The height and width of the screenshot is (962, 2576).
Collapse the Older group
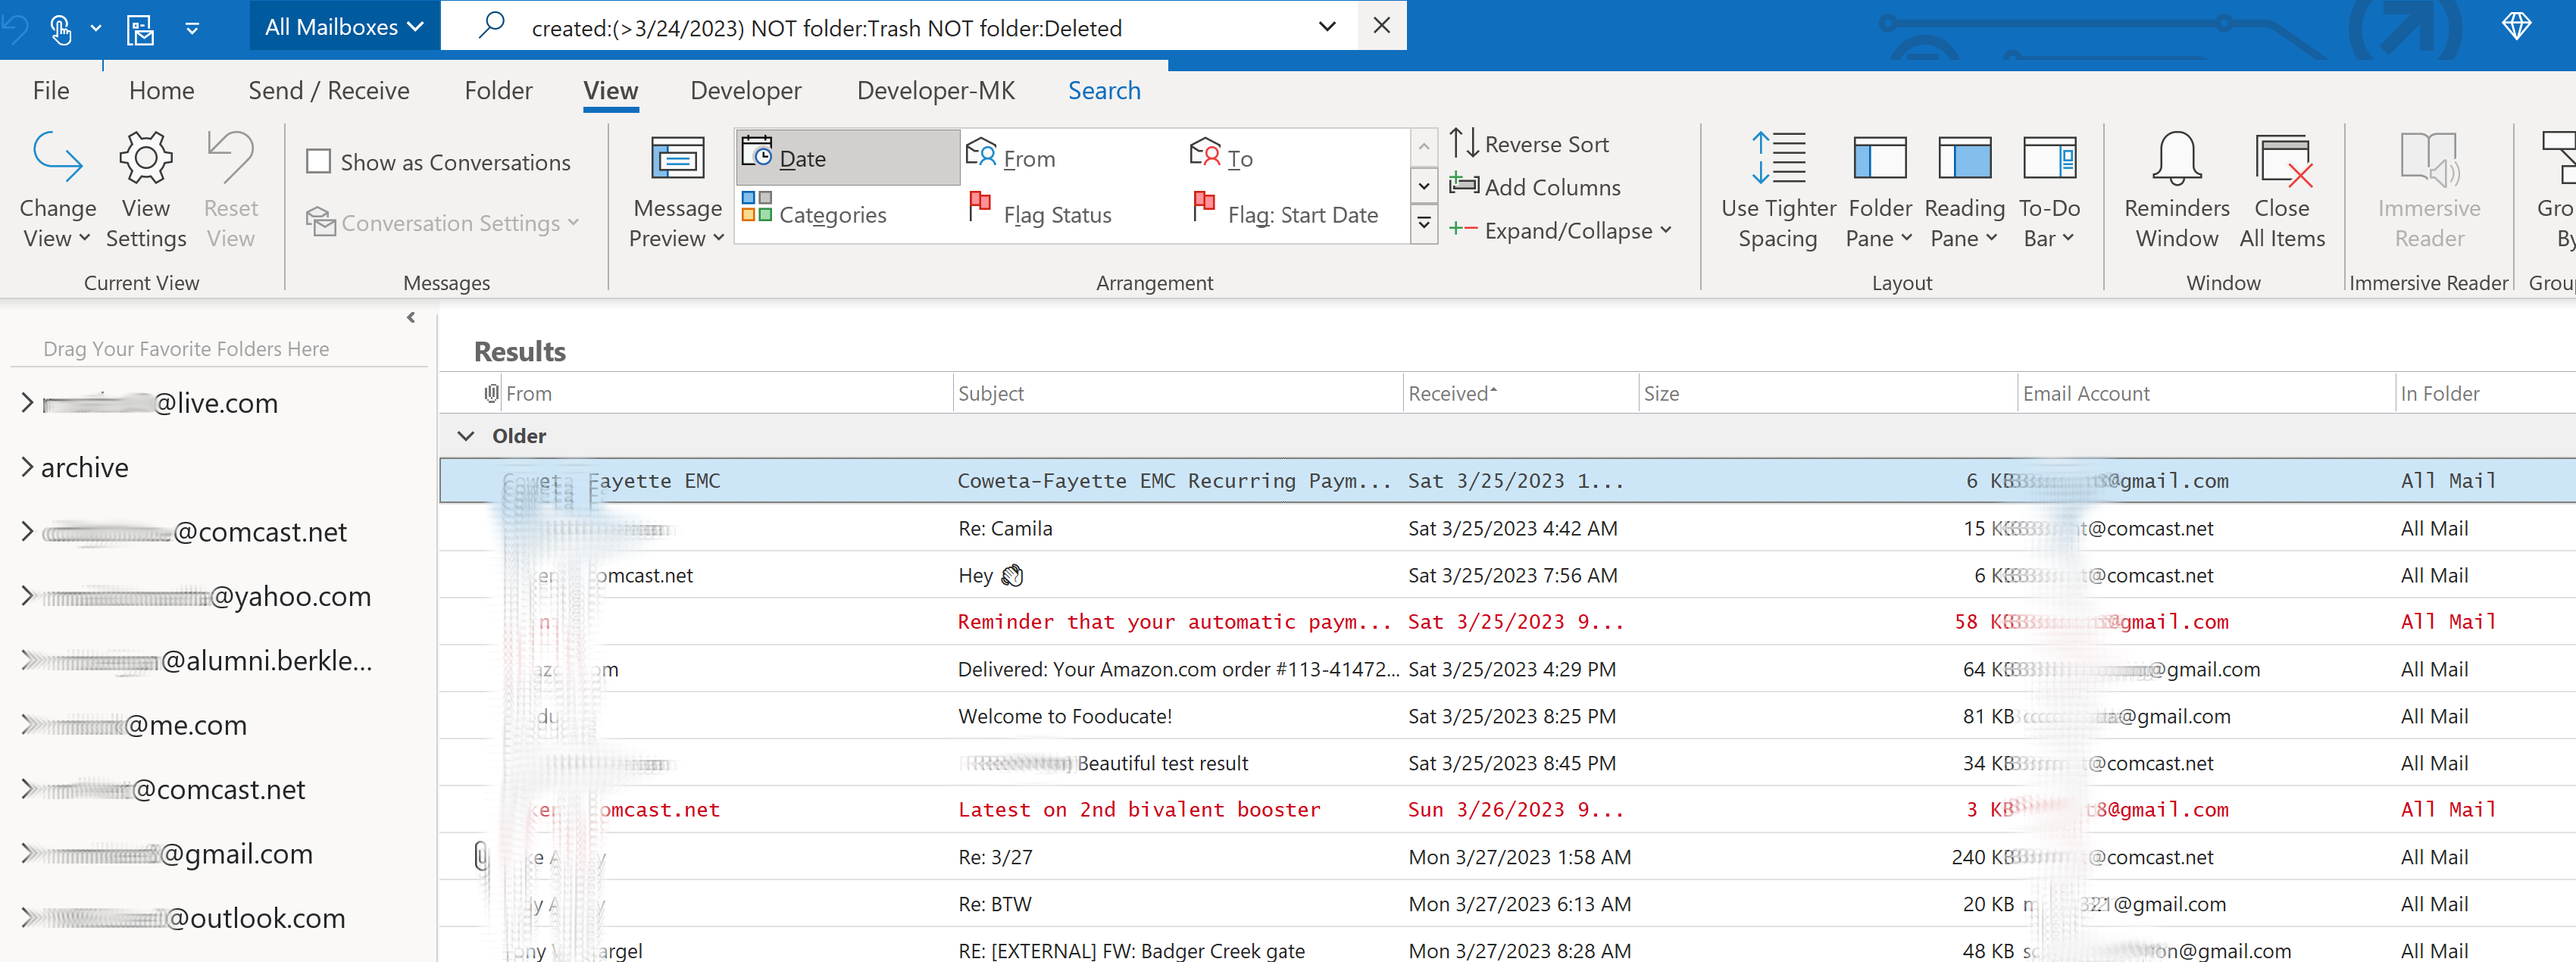pos(465,435)
